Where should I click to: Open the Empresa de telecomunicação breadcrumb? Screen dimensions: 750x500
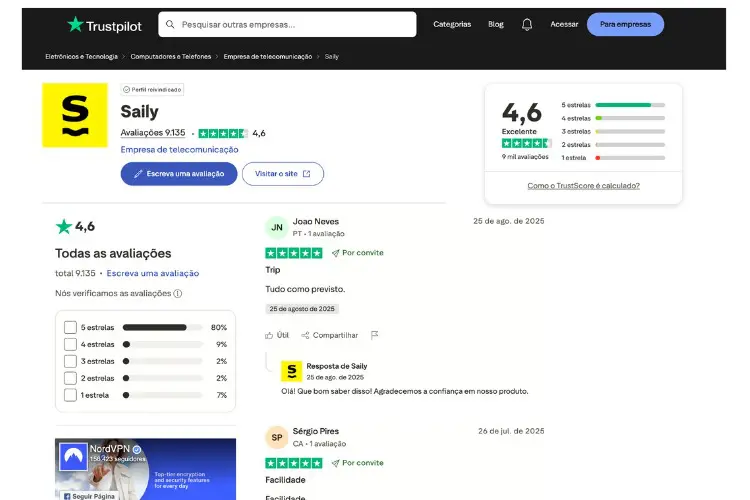[x=268, y=56]
